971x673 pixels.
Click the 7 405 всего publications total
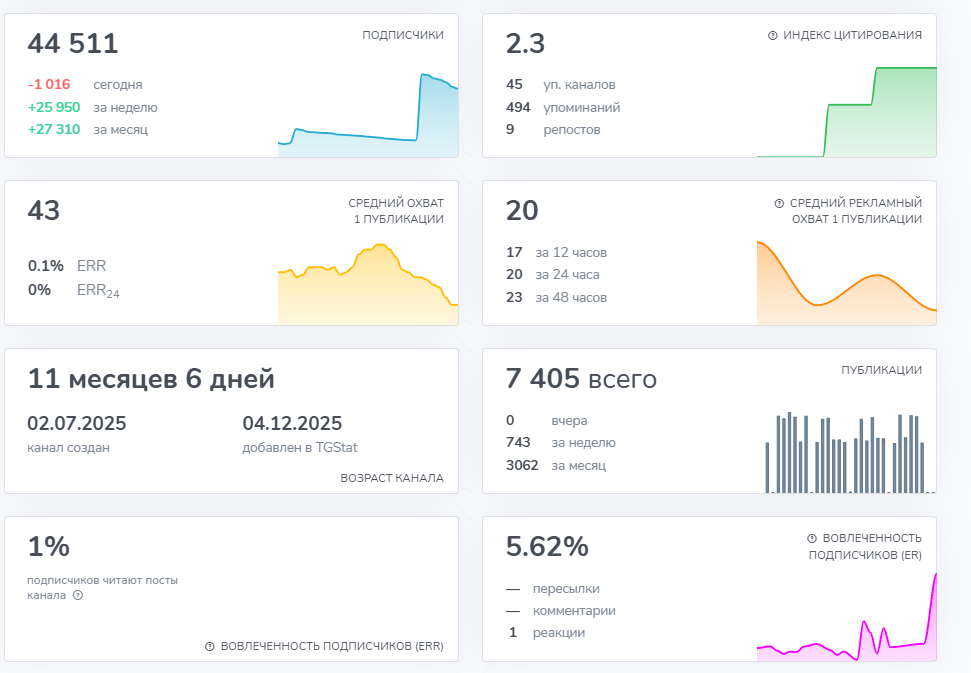pos(581,379)
